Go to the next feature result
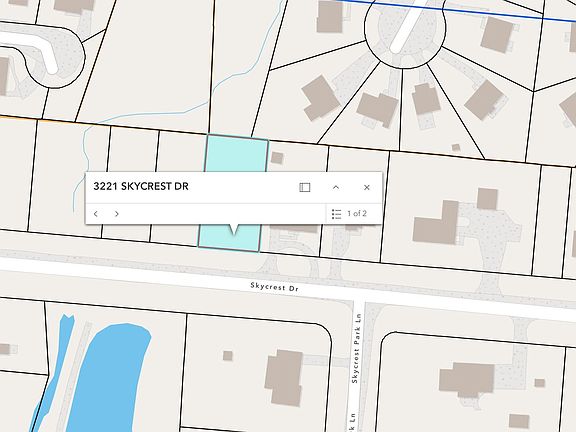The height and width of the screenshot is (432, 576). [x=117, y=214]
